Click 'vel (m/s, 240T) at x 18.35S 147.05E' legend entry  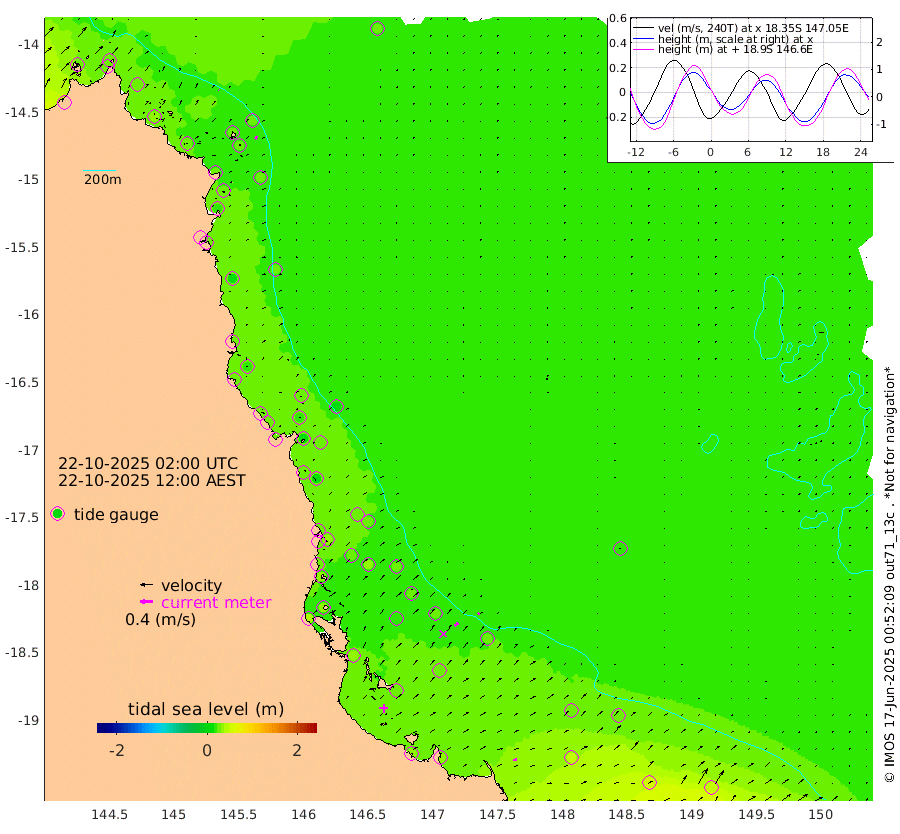753,28
